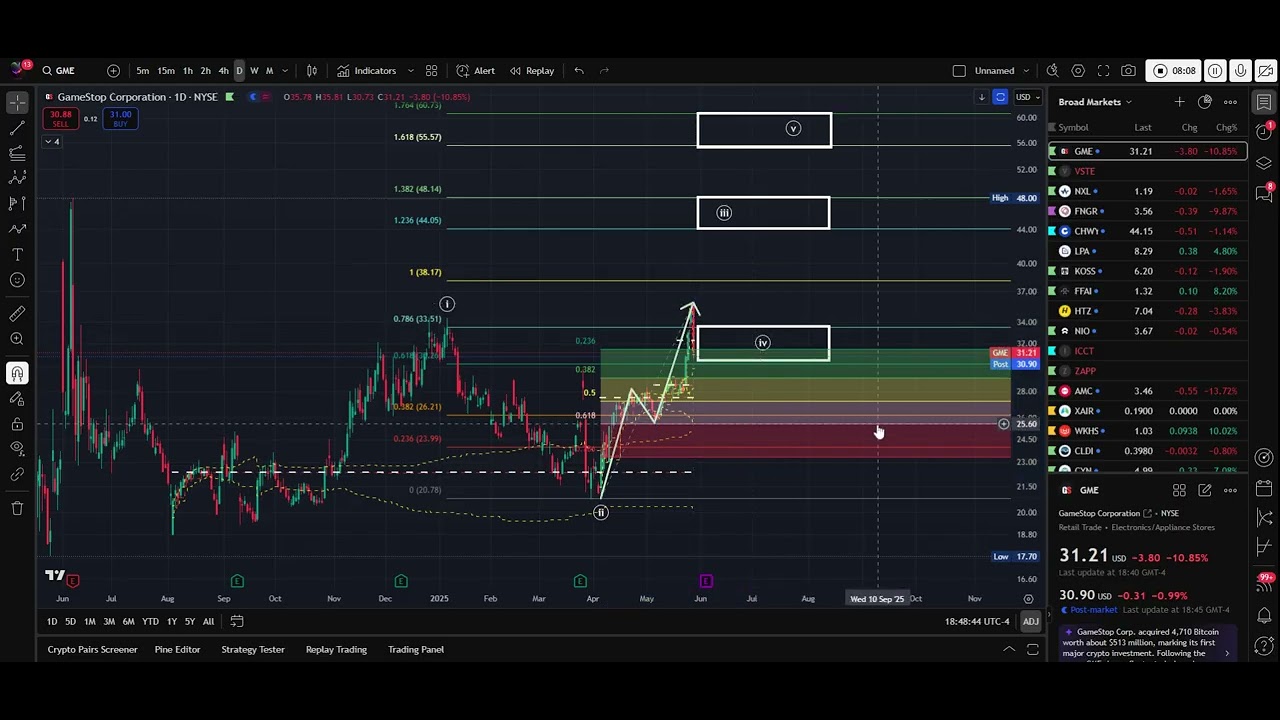1280x720 pixels.
Task: Select the patterns drawing tool
Action: click(17, 178)
